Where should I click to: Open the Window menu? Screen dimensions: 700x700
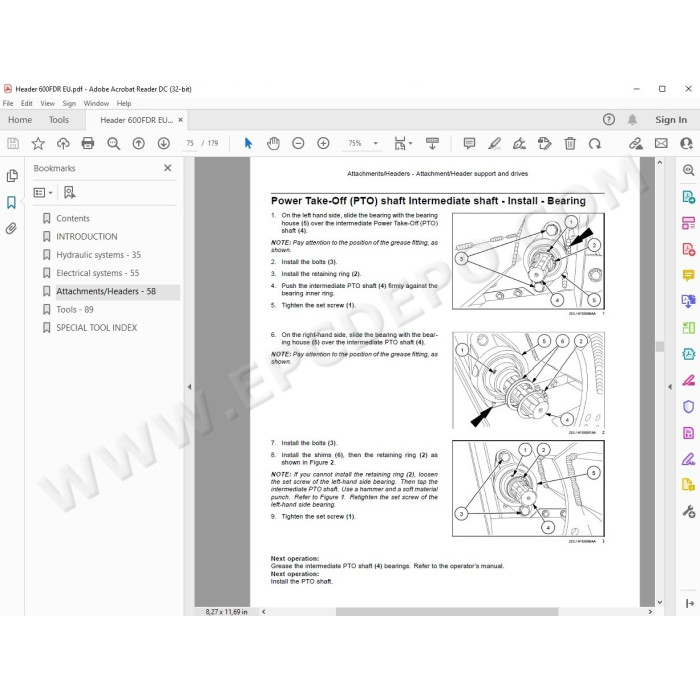96,103
